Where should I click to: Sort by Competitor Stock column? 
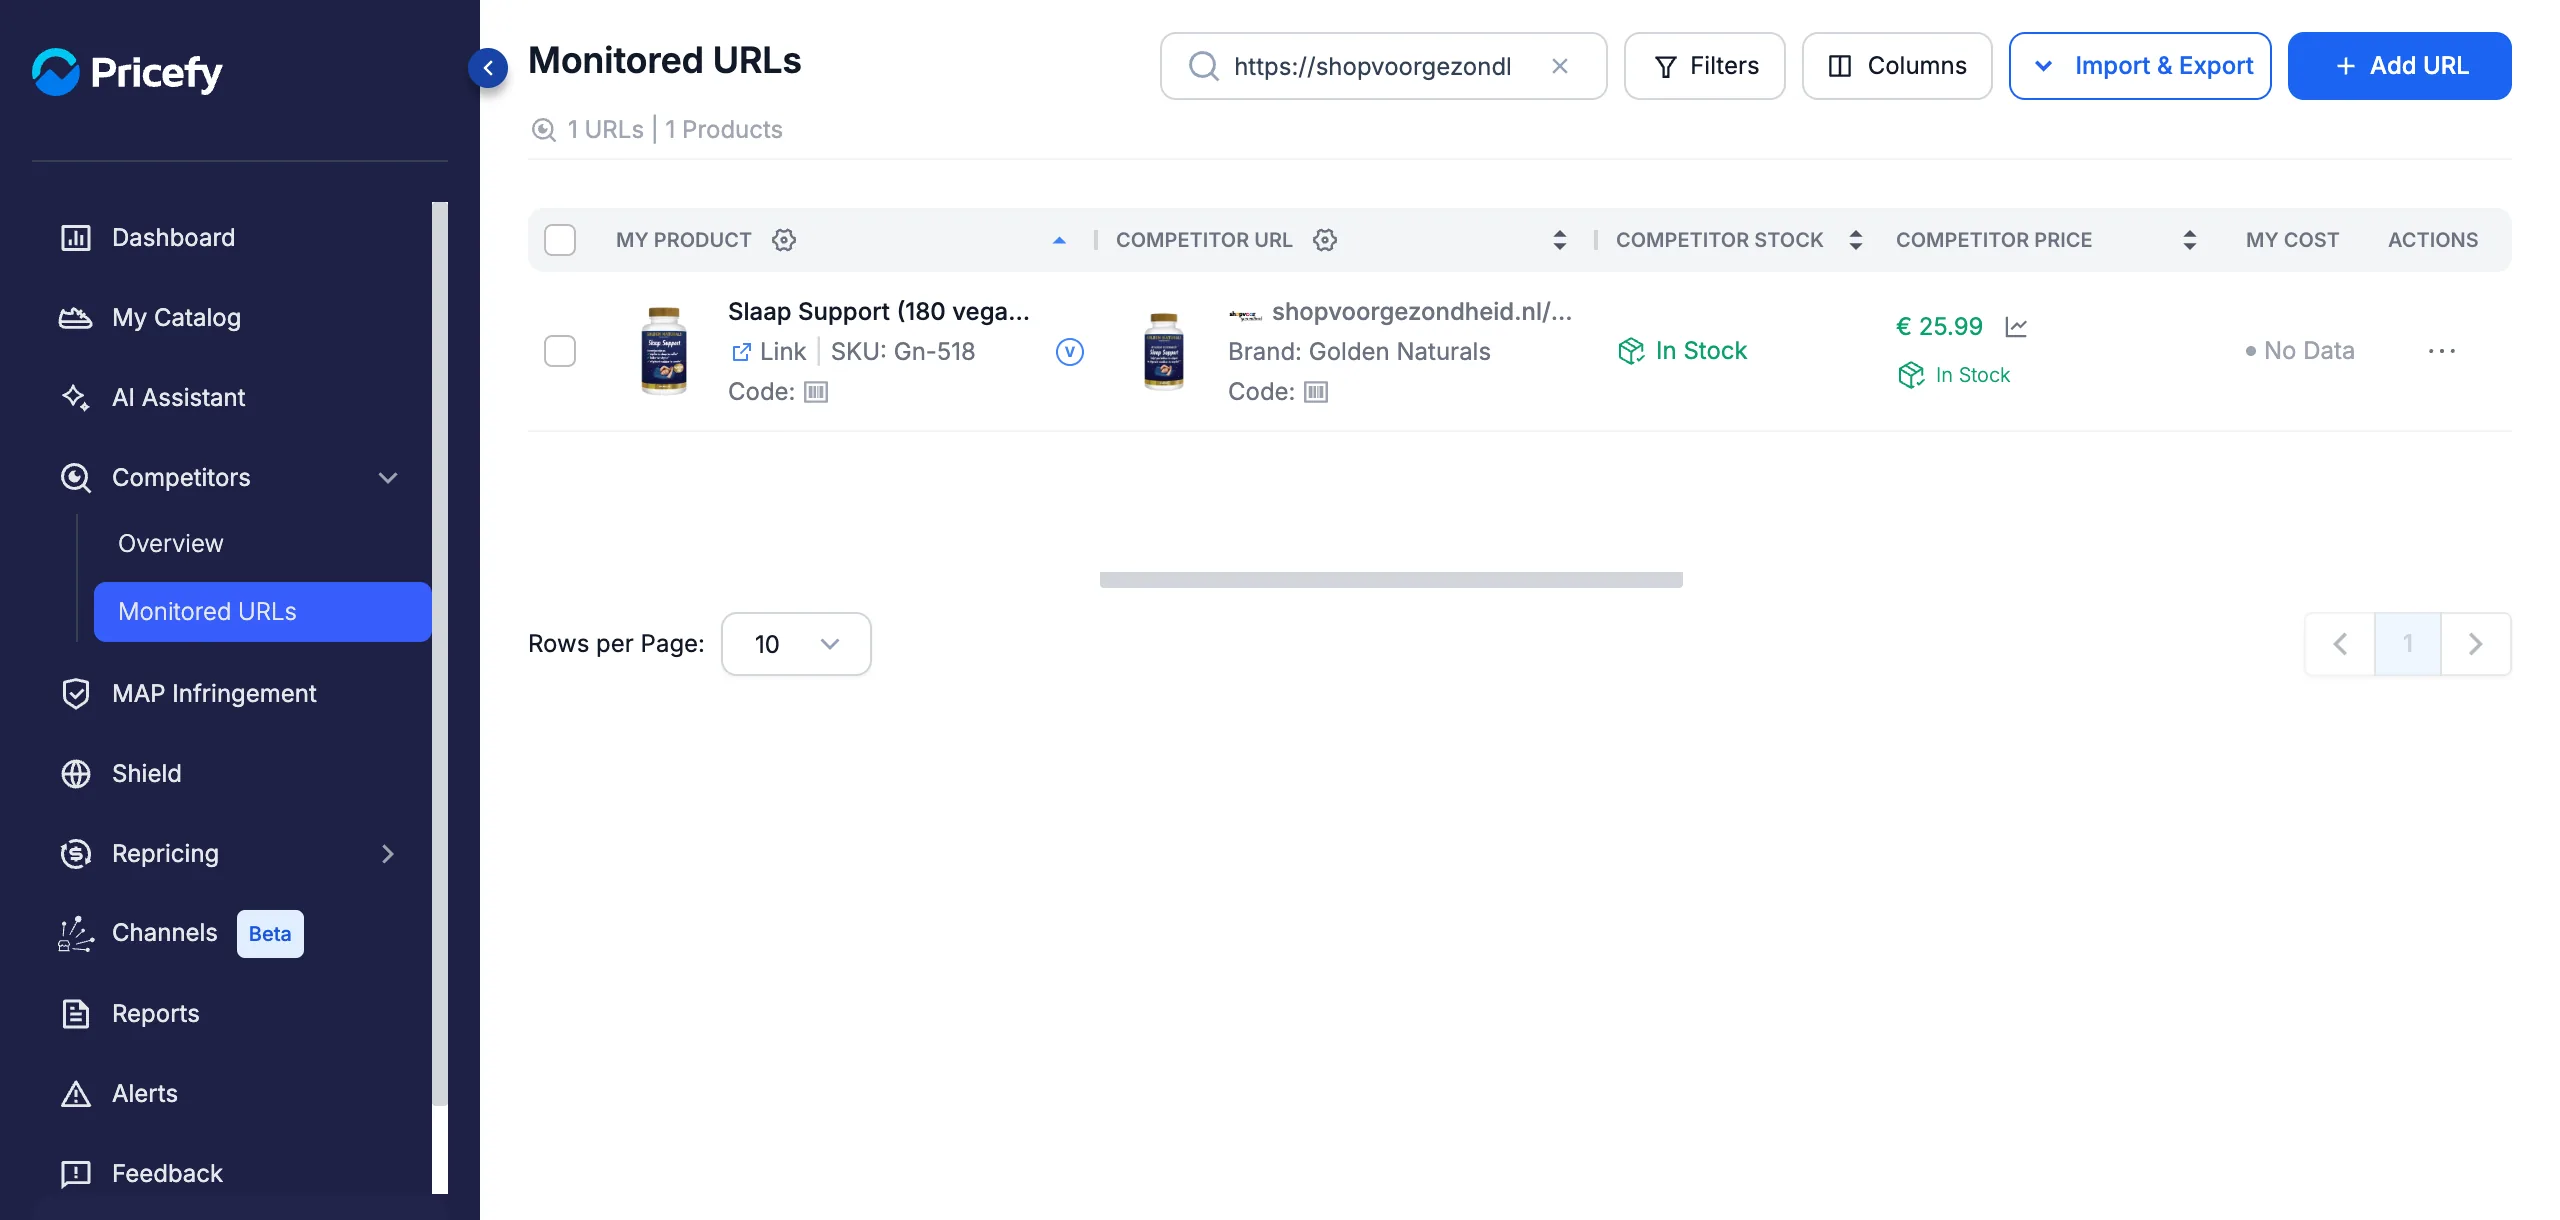click(1855, 240)
